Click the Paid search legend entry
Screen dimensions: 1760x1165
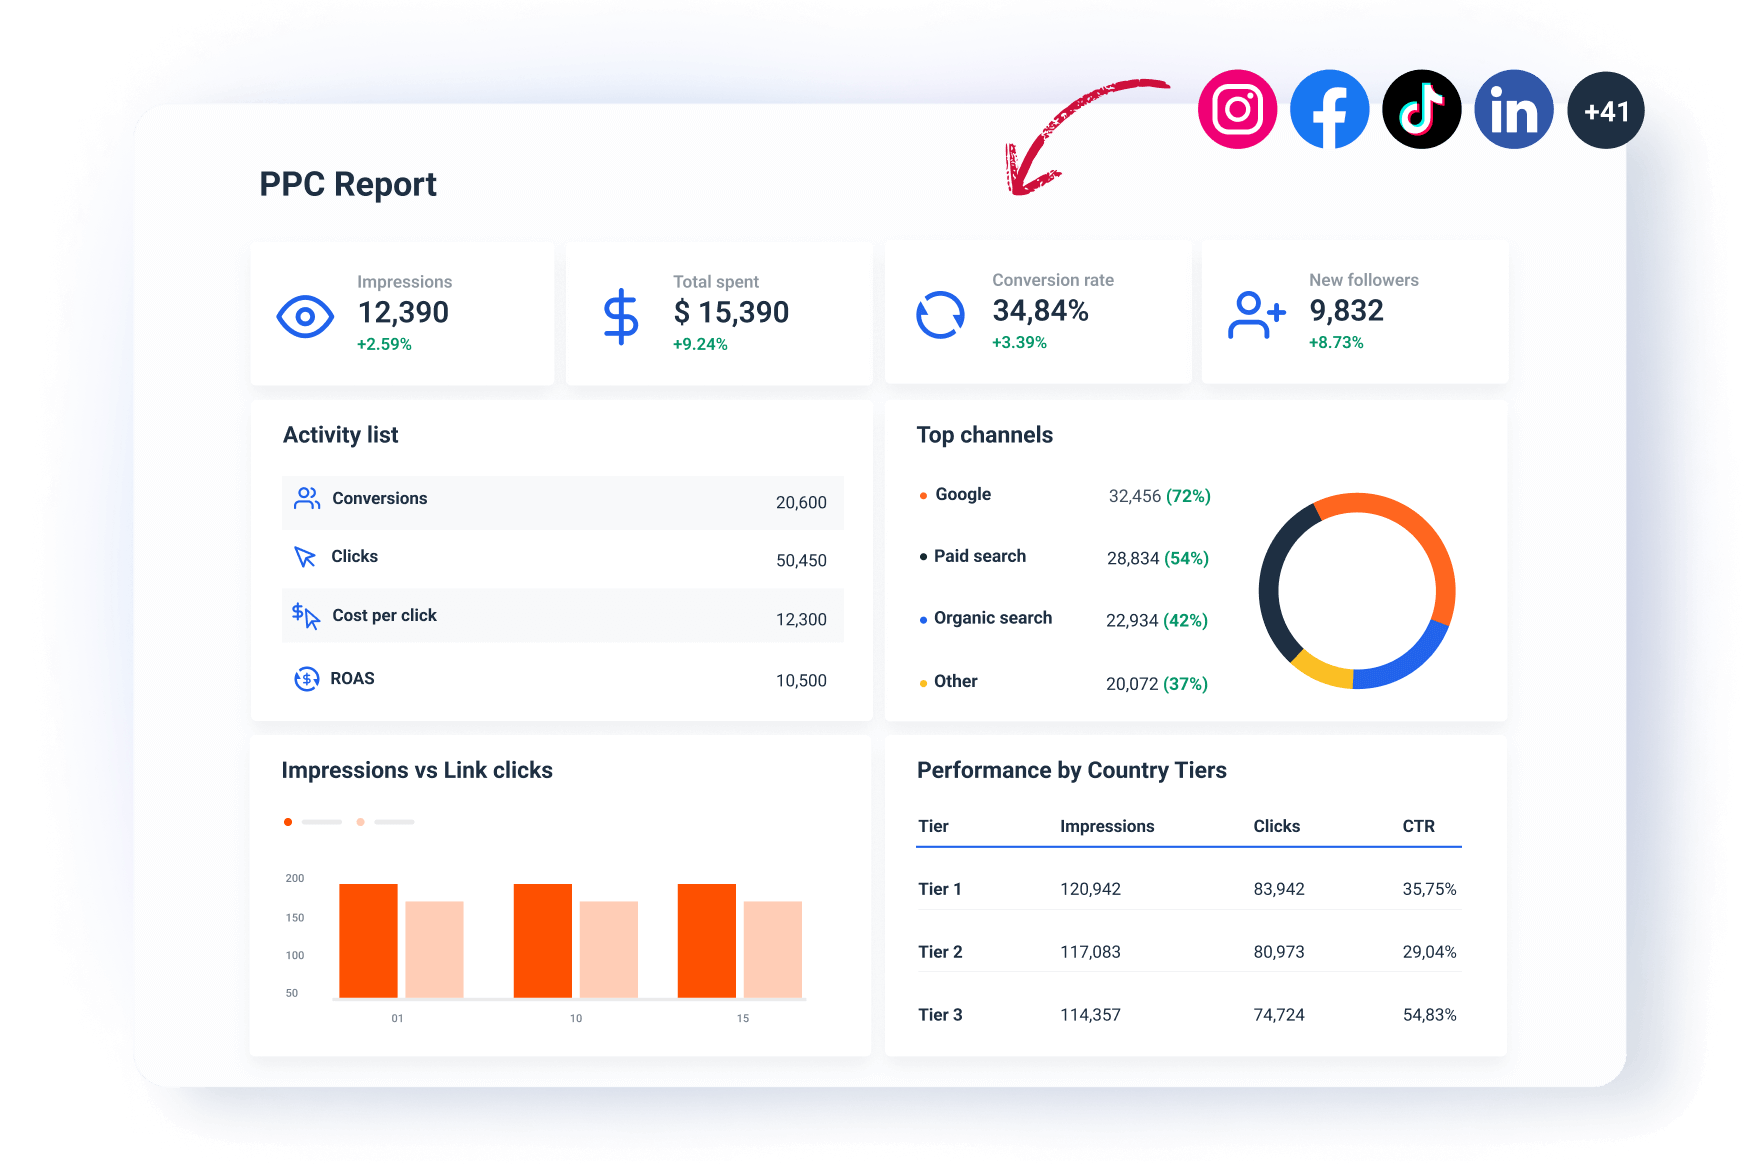[x=979, y=556]
